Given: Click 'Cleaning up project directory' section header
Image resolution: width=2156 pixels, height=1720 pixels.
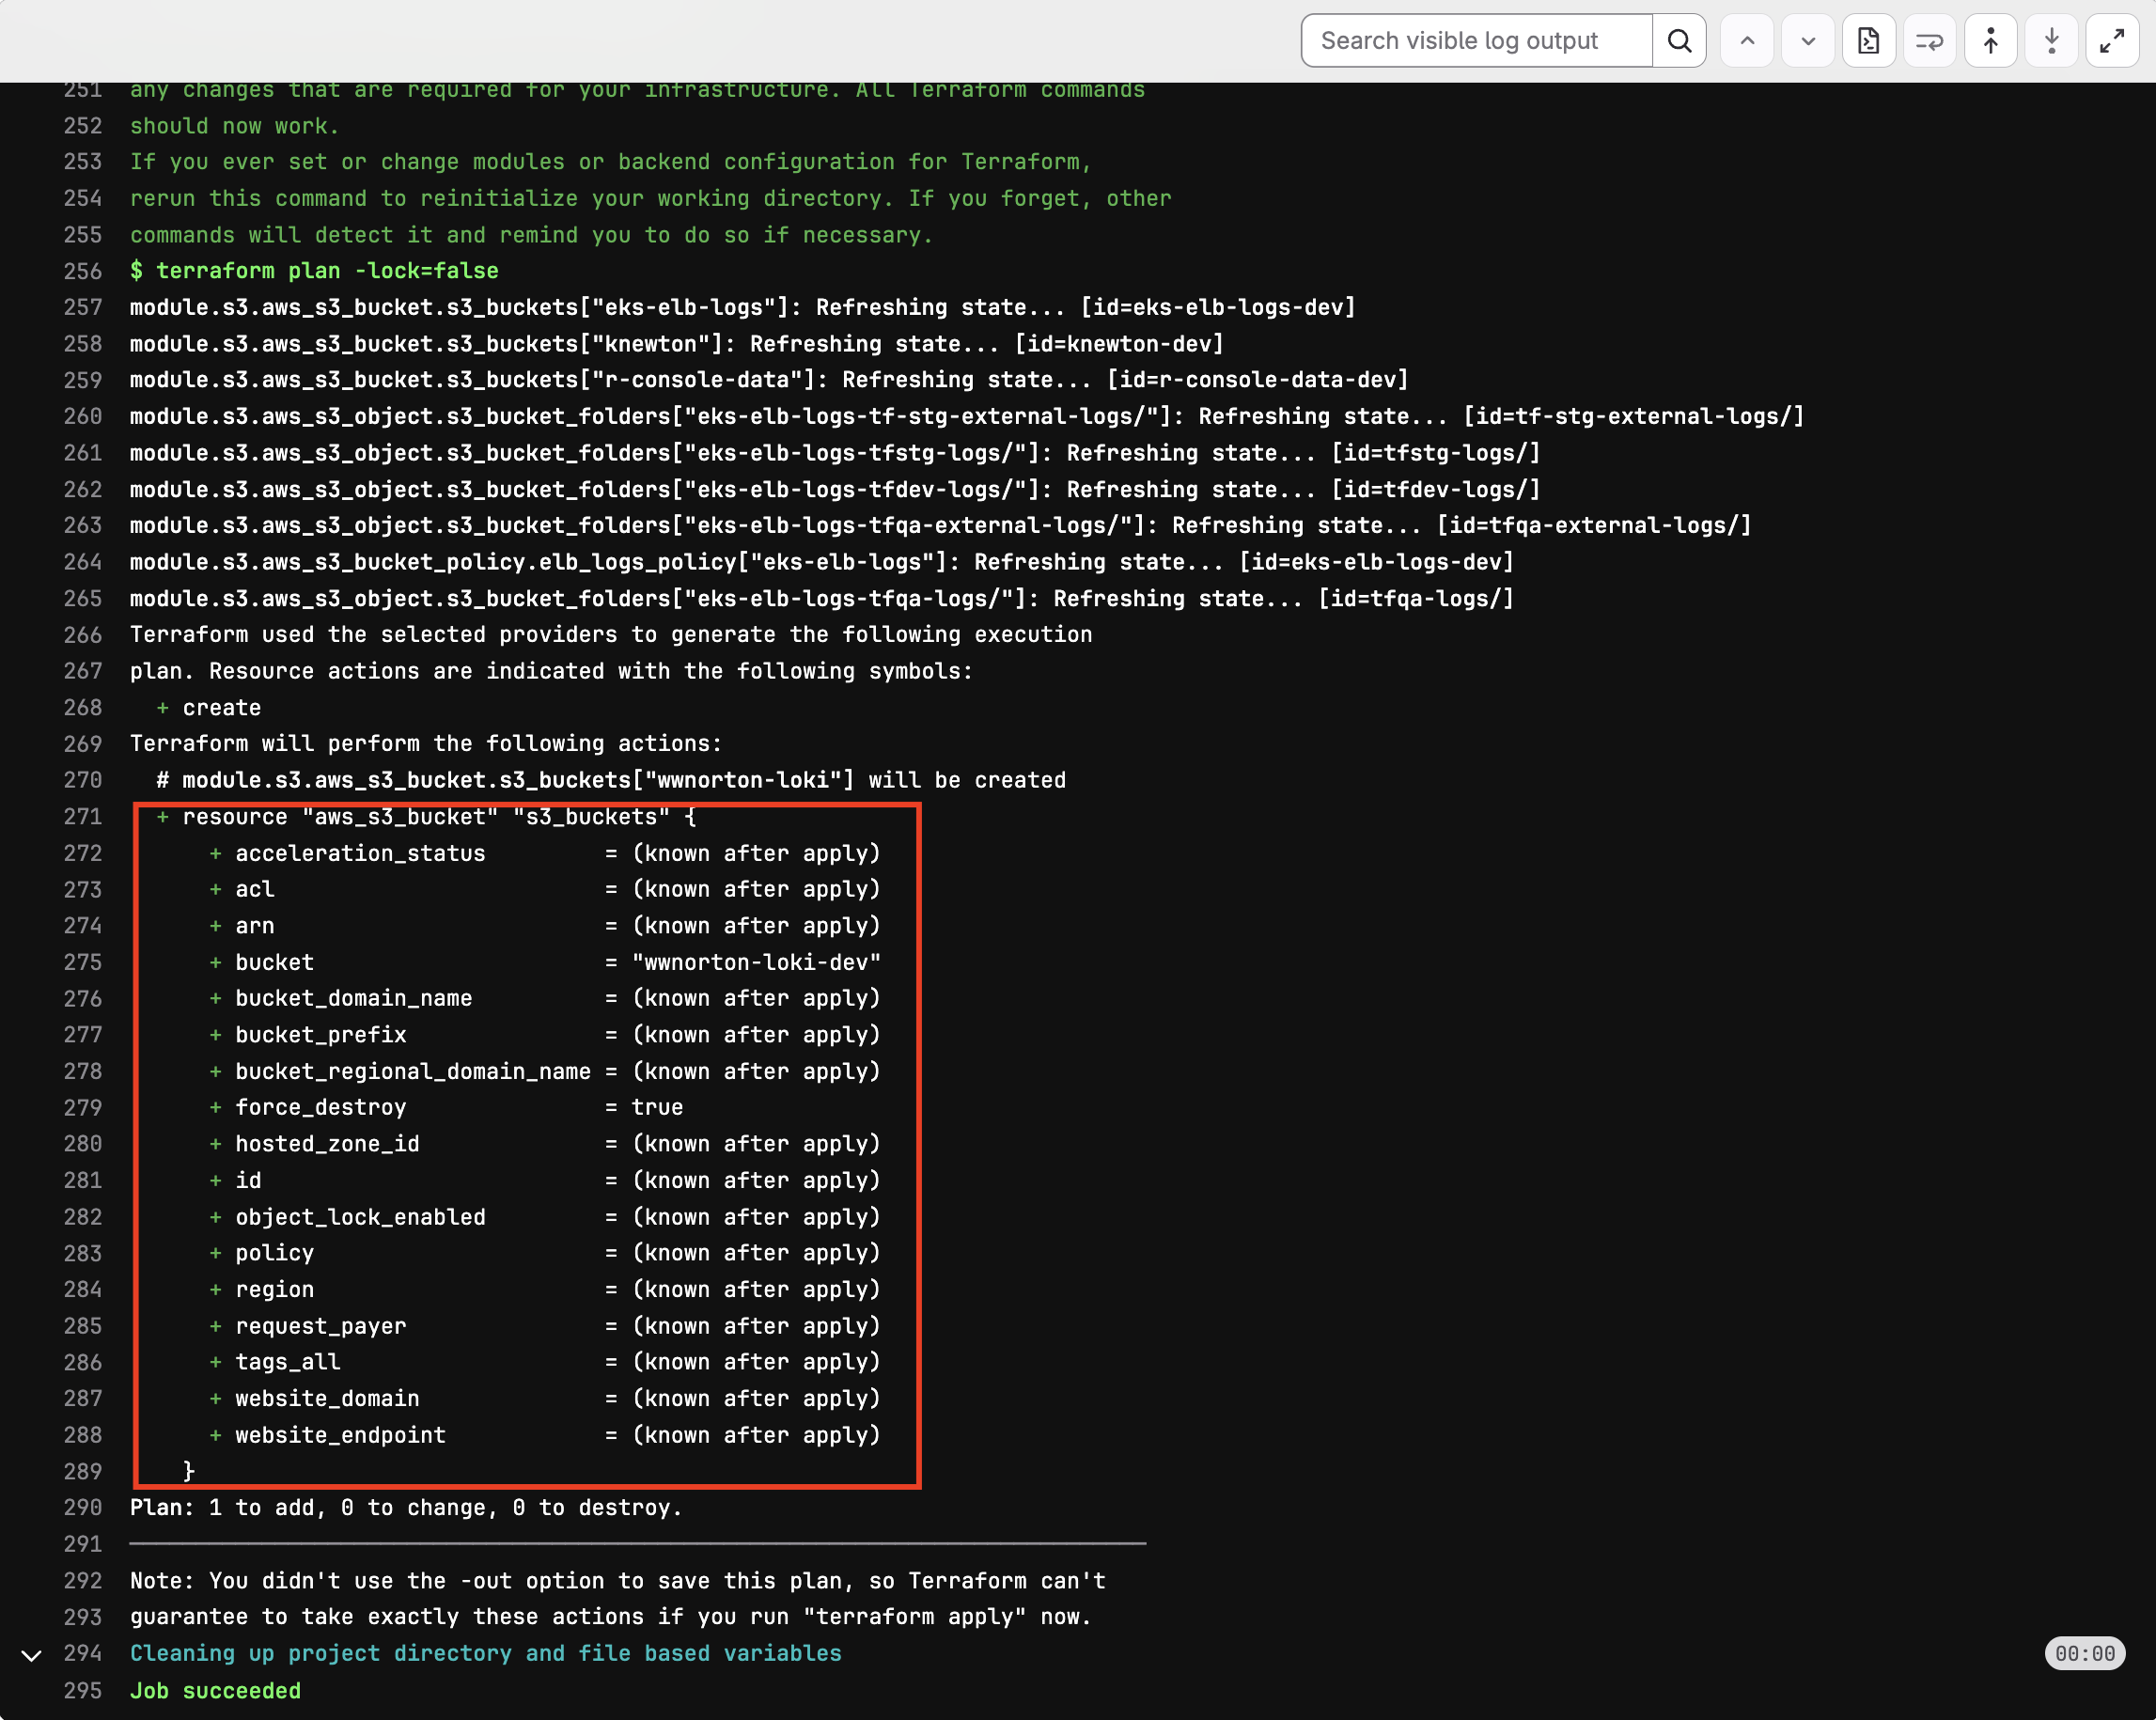Looking at the screenshot, I should click(486, 1653).
